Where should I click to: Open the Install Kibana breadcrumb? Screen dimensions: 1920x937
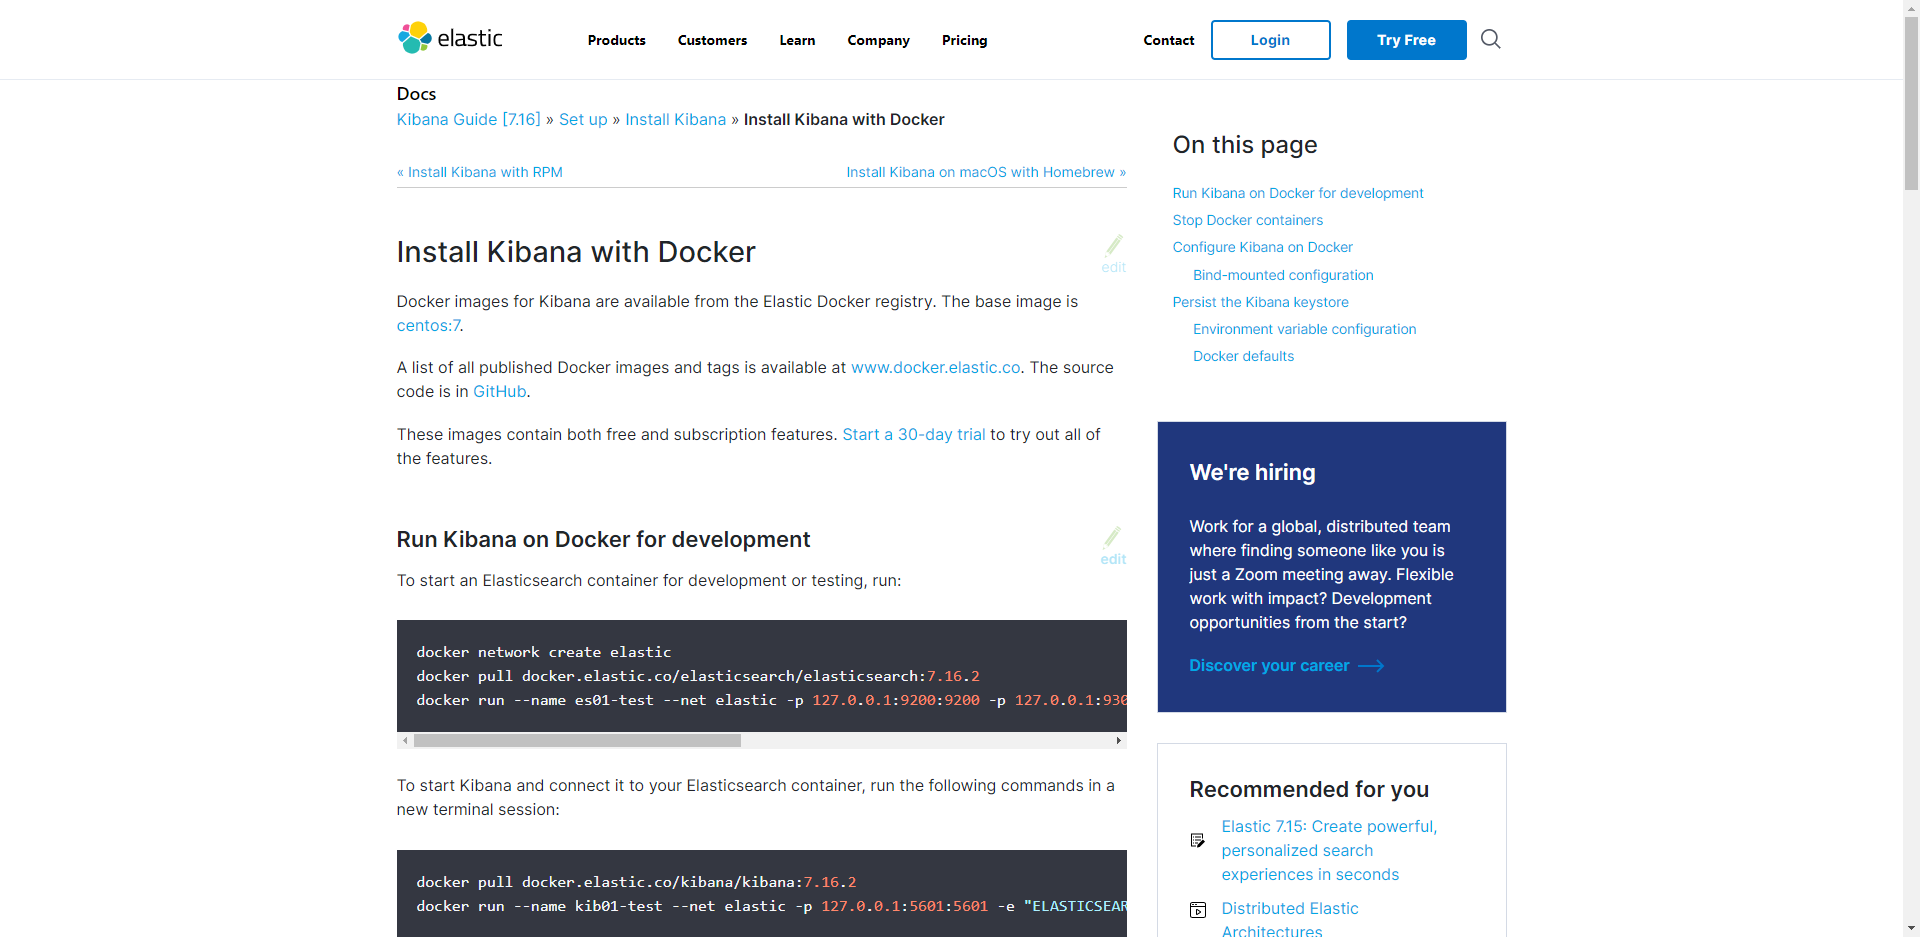pyautogui.click(x=675, y=119)
